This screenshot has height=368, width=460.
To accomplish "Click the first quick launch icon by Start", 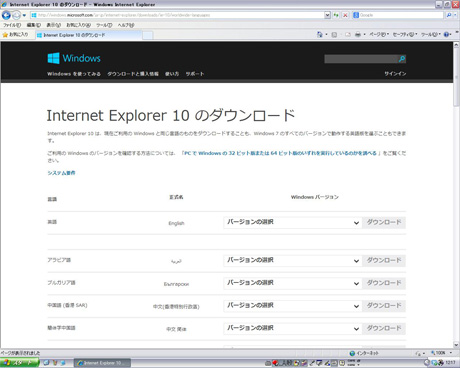I will (x=46, y=363).
